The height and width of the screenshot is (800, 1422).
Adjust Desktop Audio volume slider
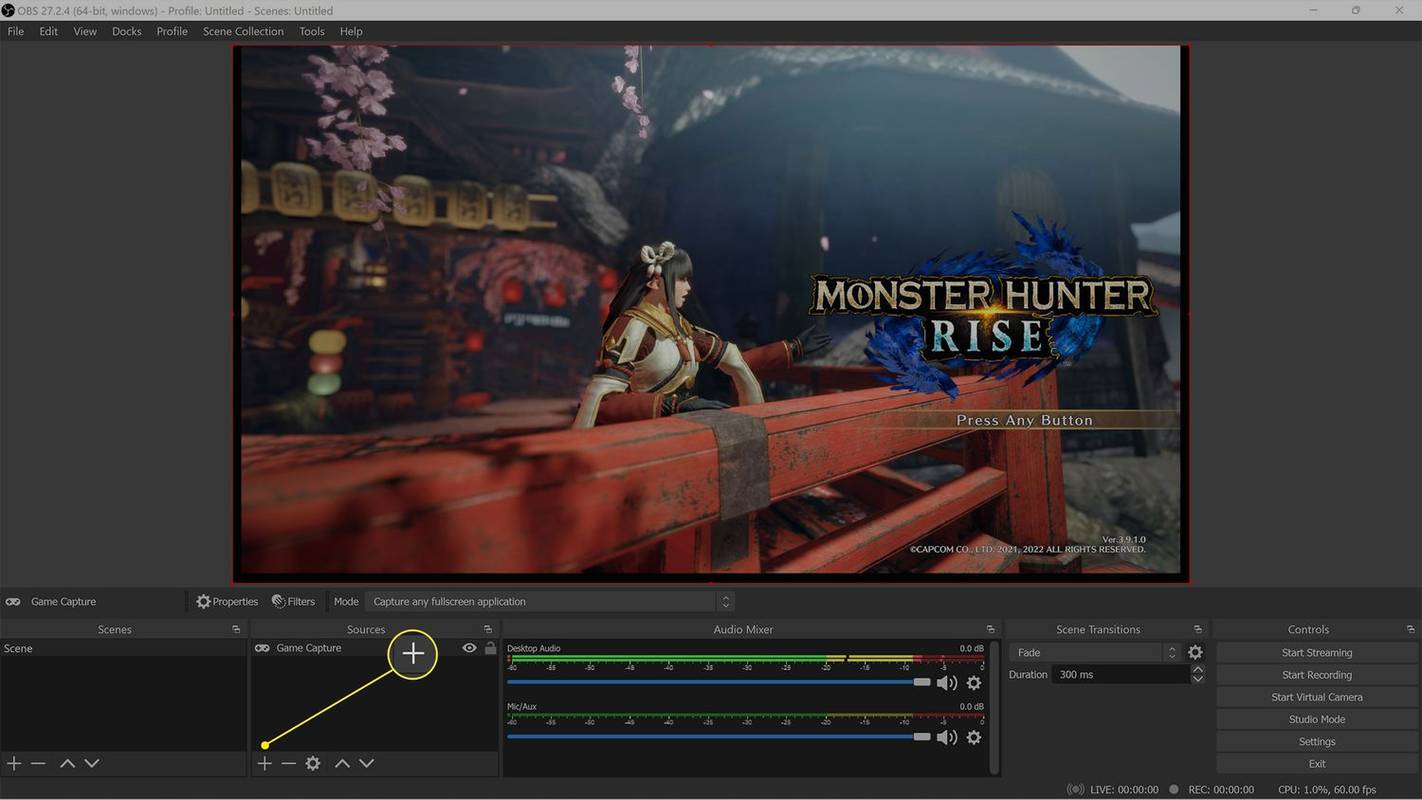(719, 682)
